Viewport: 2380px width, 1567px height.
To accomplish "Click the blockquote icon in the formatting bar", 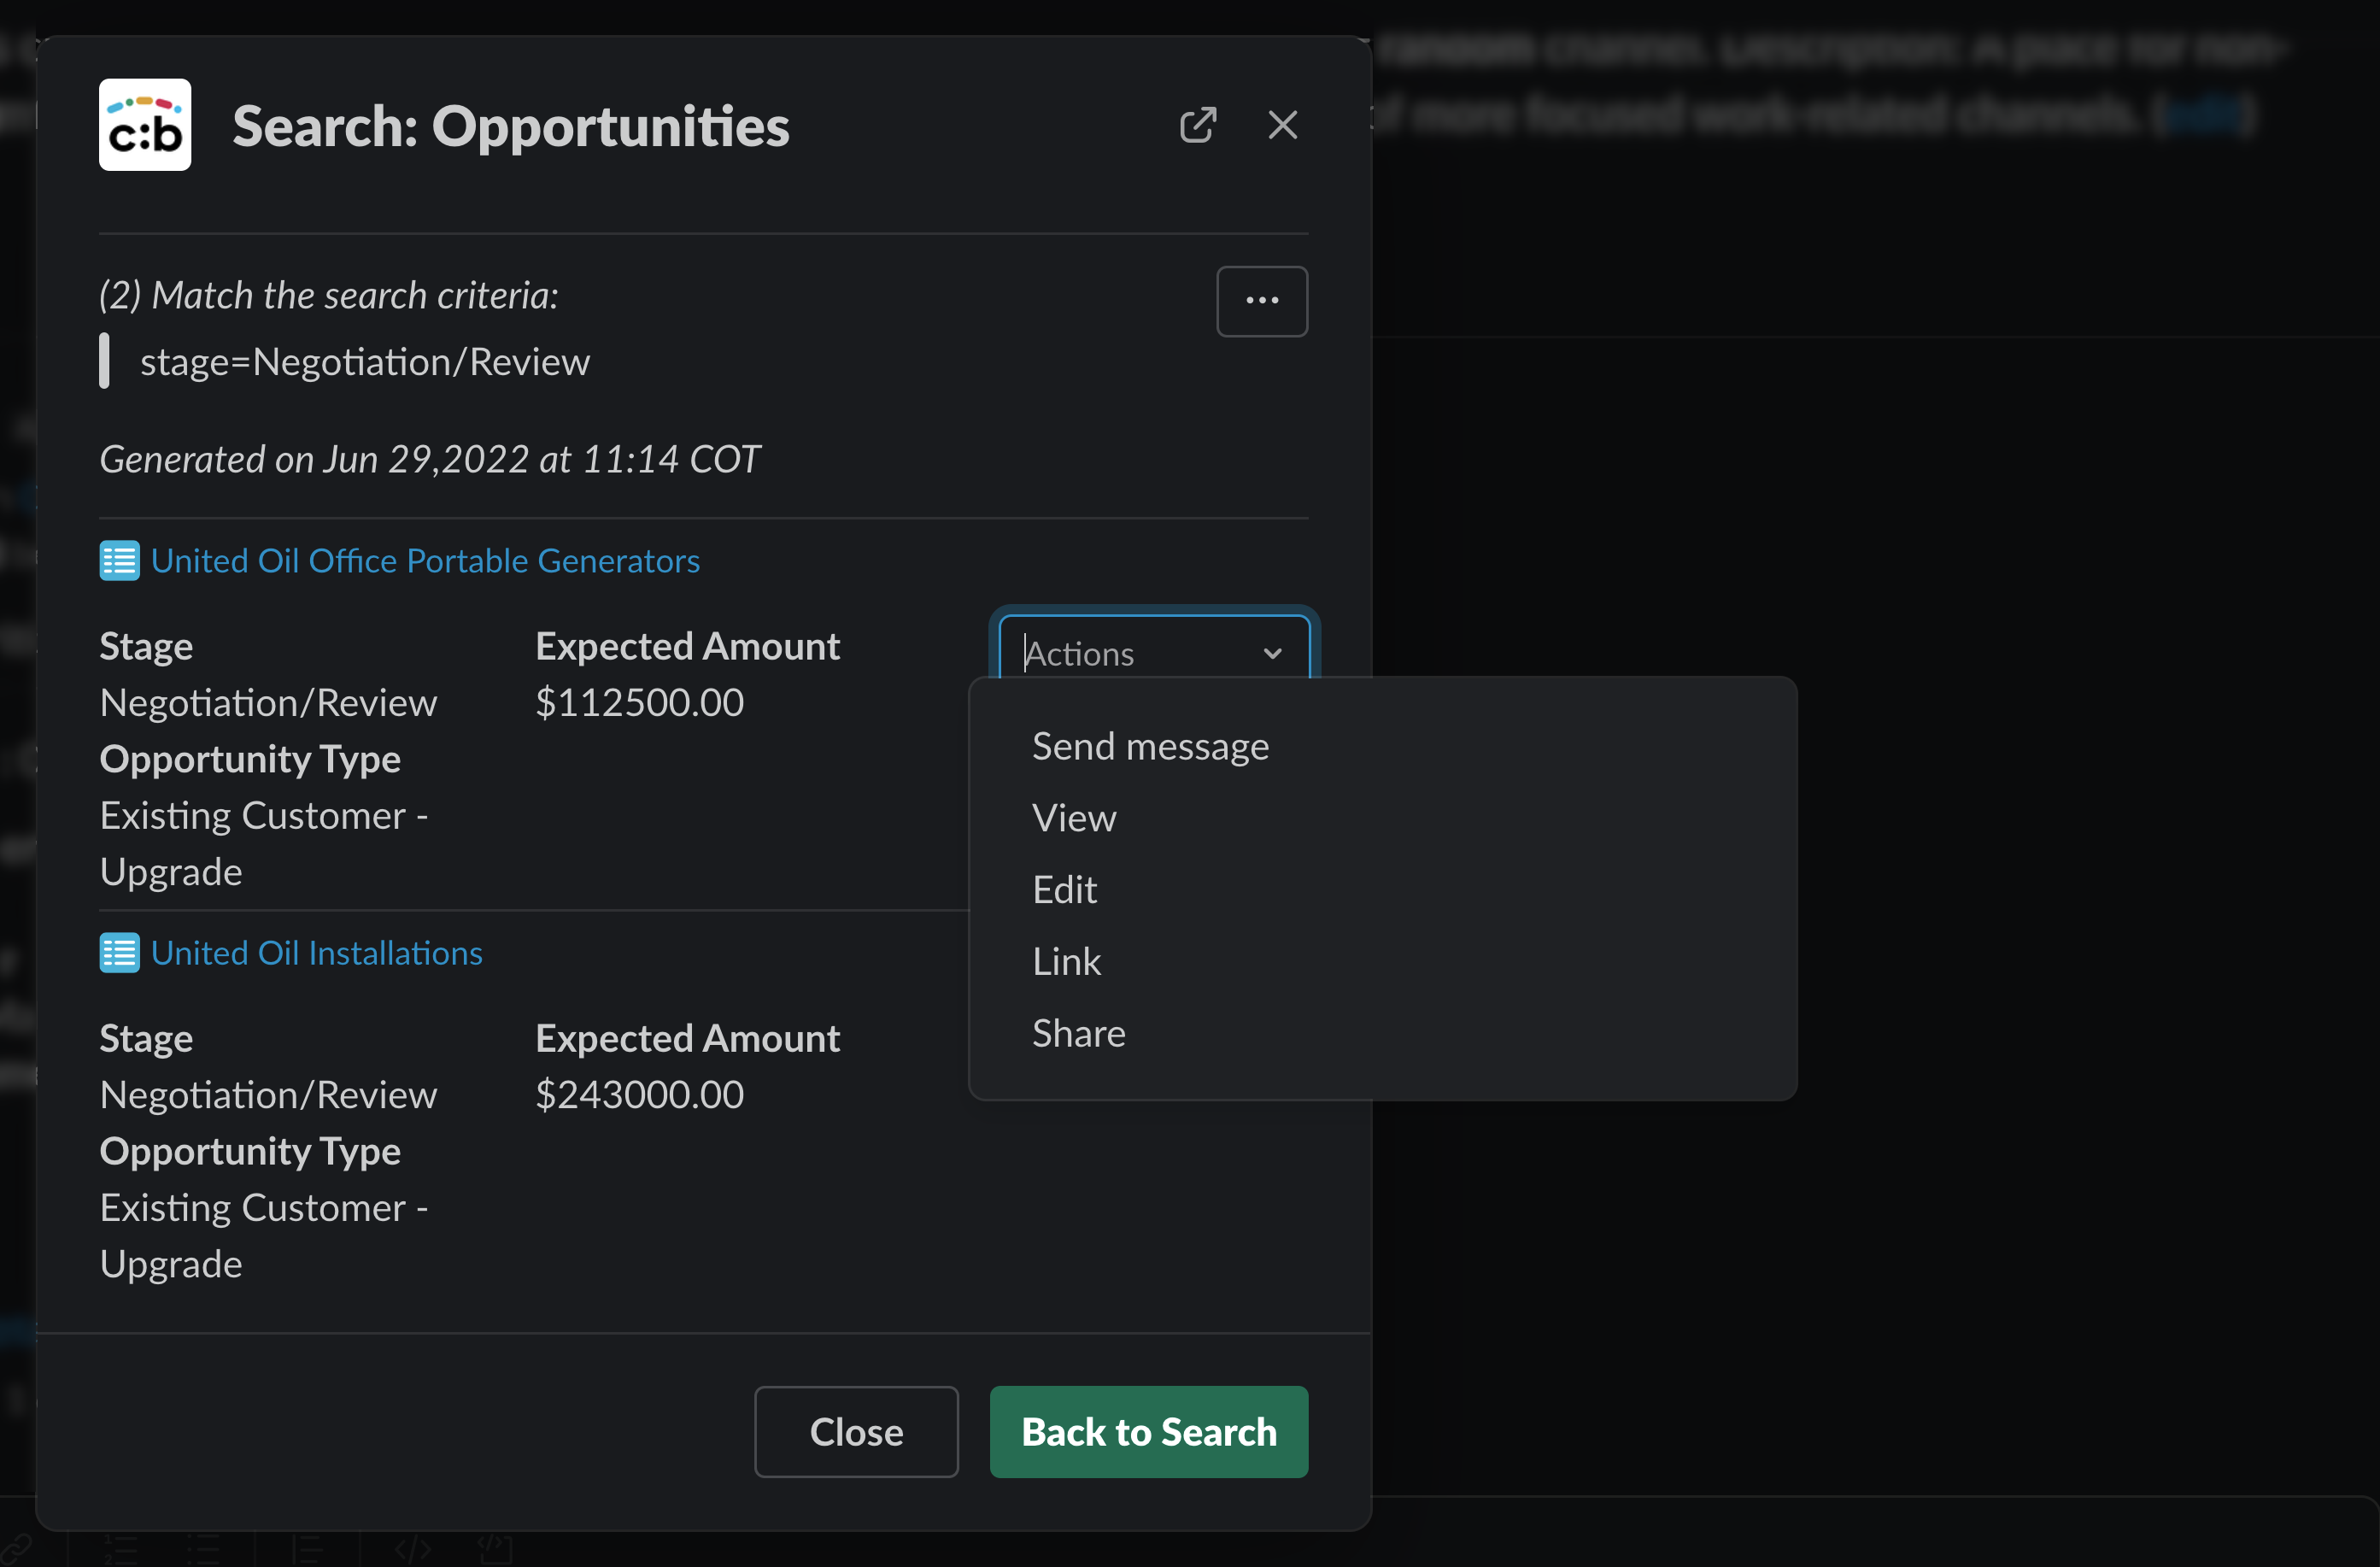I will (x=310, y=1548).
